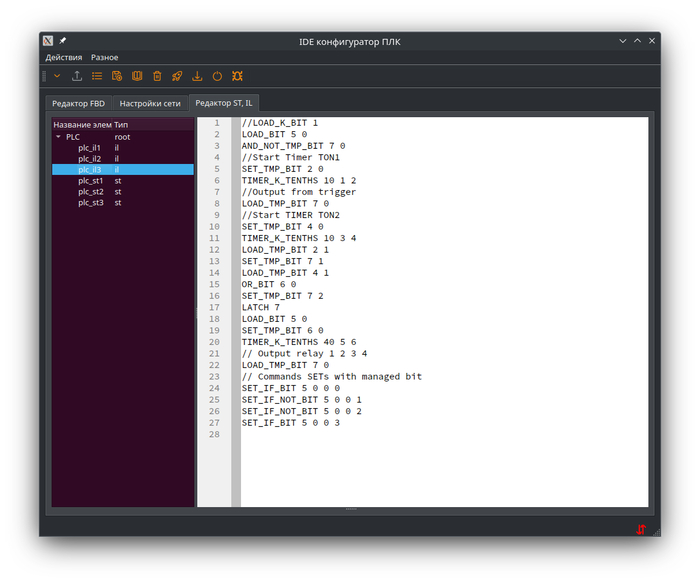Image resolution: width=700 pixels, height=583 pixels.
Task: Click code line SET_IF_BIT 5 0 0 3
Action: click(291, 423)
